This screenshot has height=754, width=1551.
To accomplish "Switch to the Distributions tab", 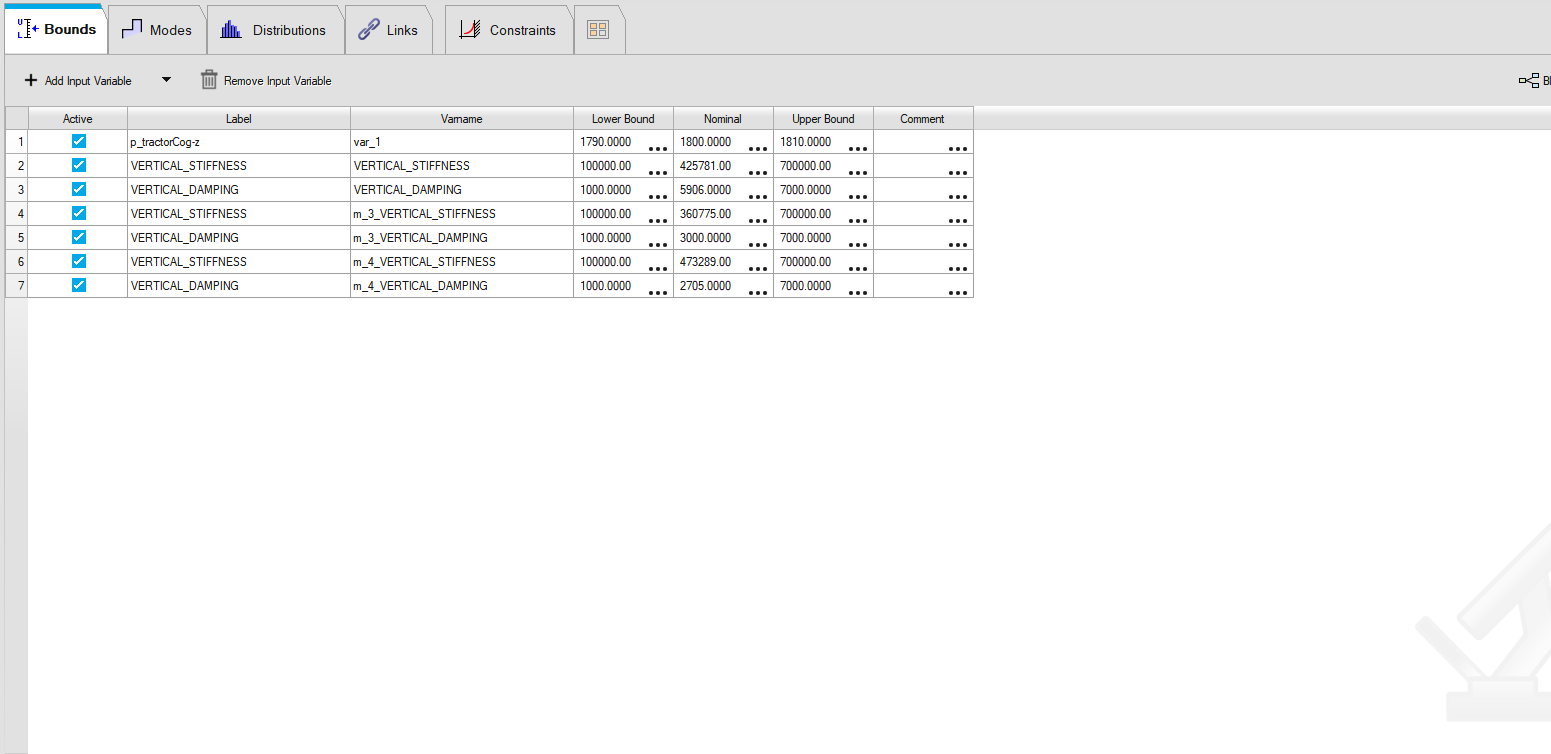I will (274, 30).
